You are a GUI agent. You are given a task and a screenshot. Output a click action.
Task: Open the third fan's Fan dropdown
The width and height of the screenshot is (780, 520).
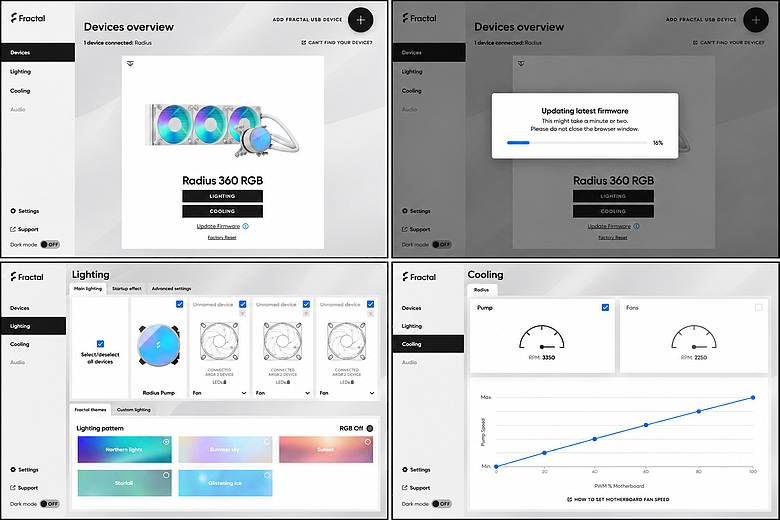tap(347, 393)
